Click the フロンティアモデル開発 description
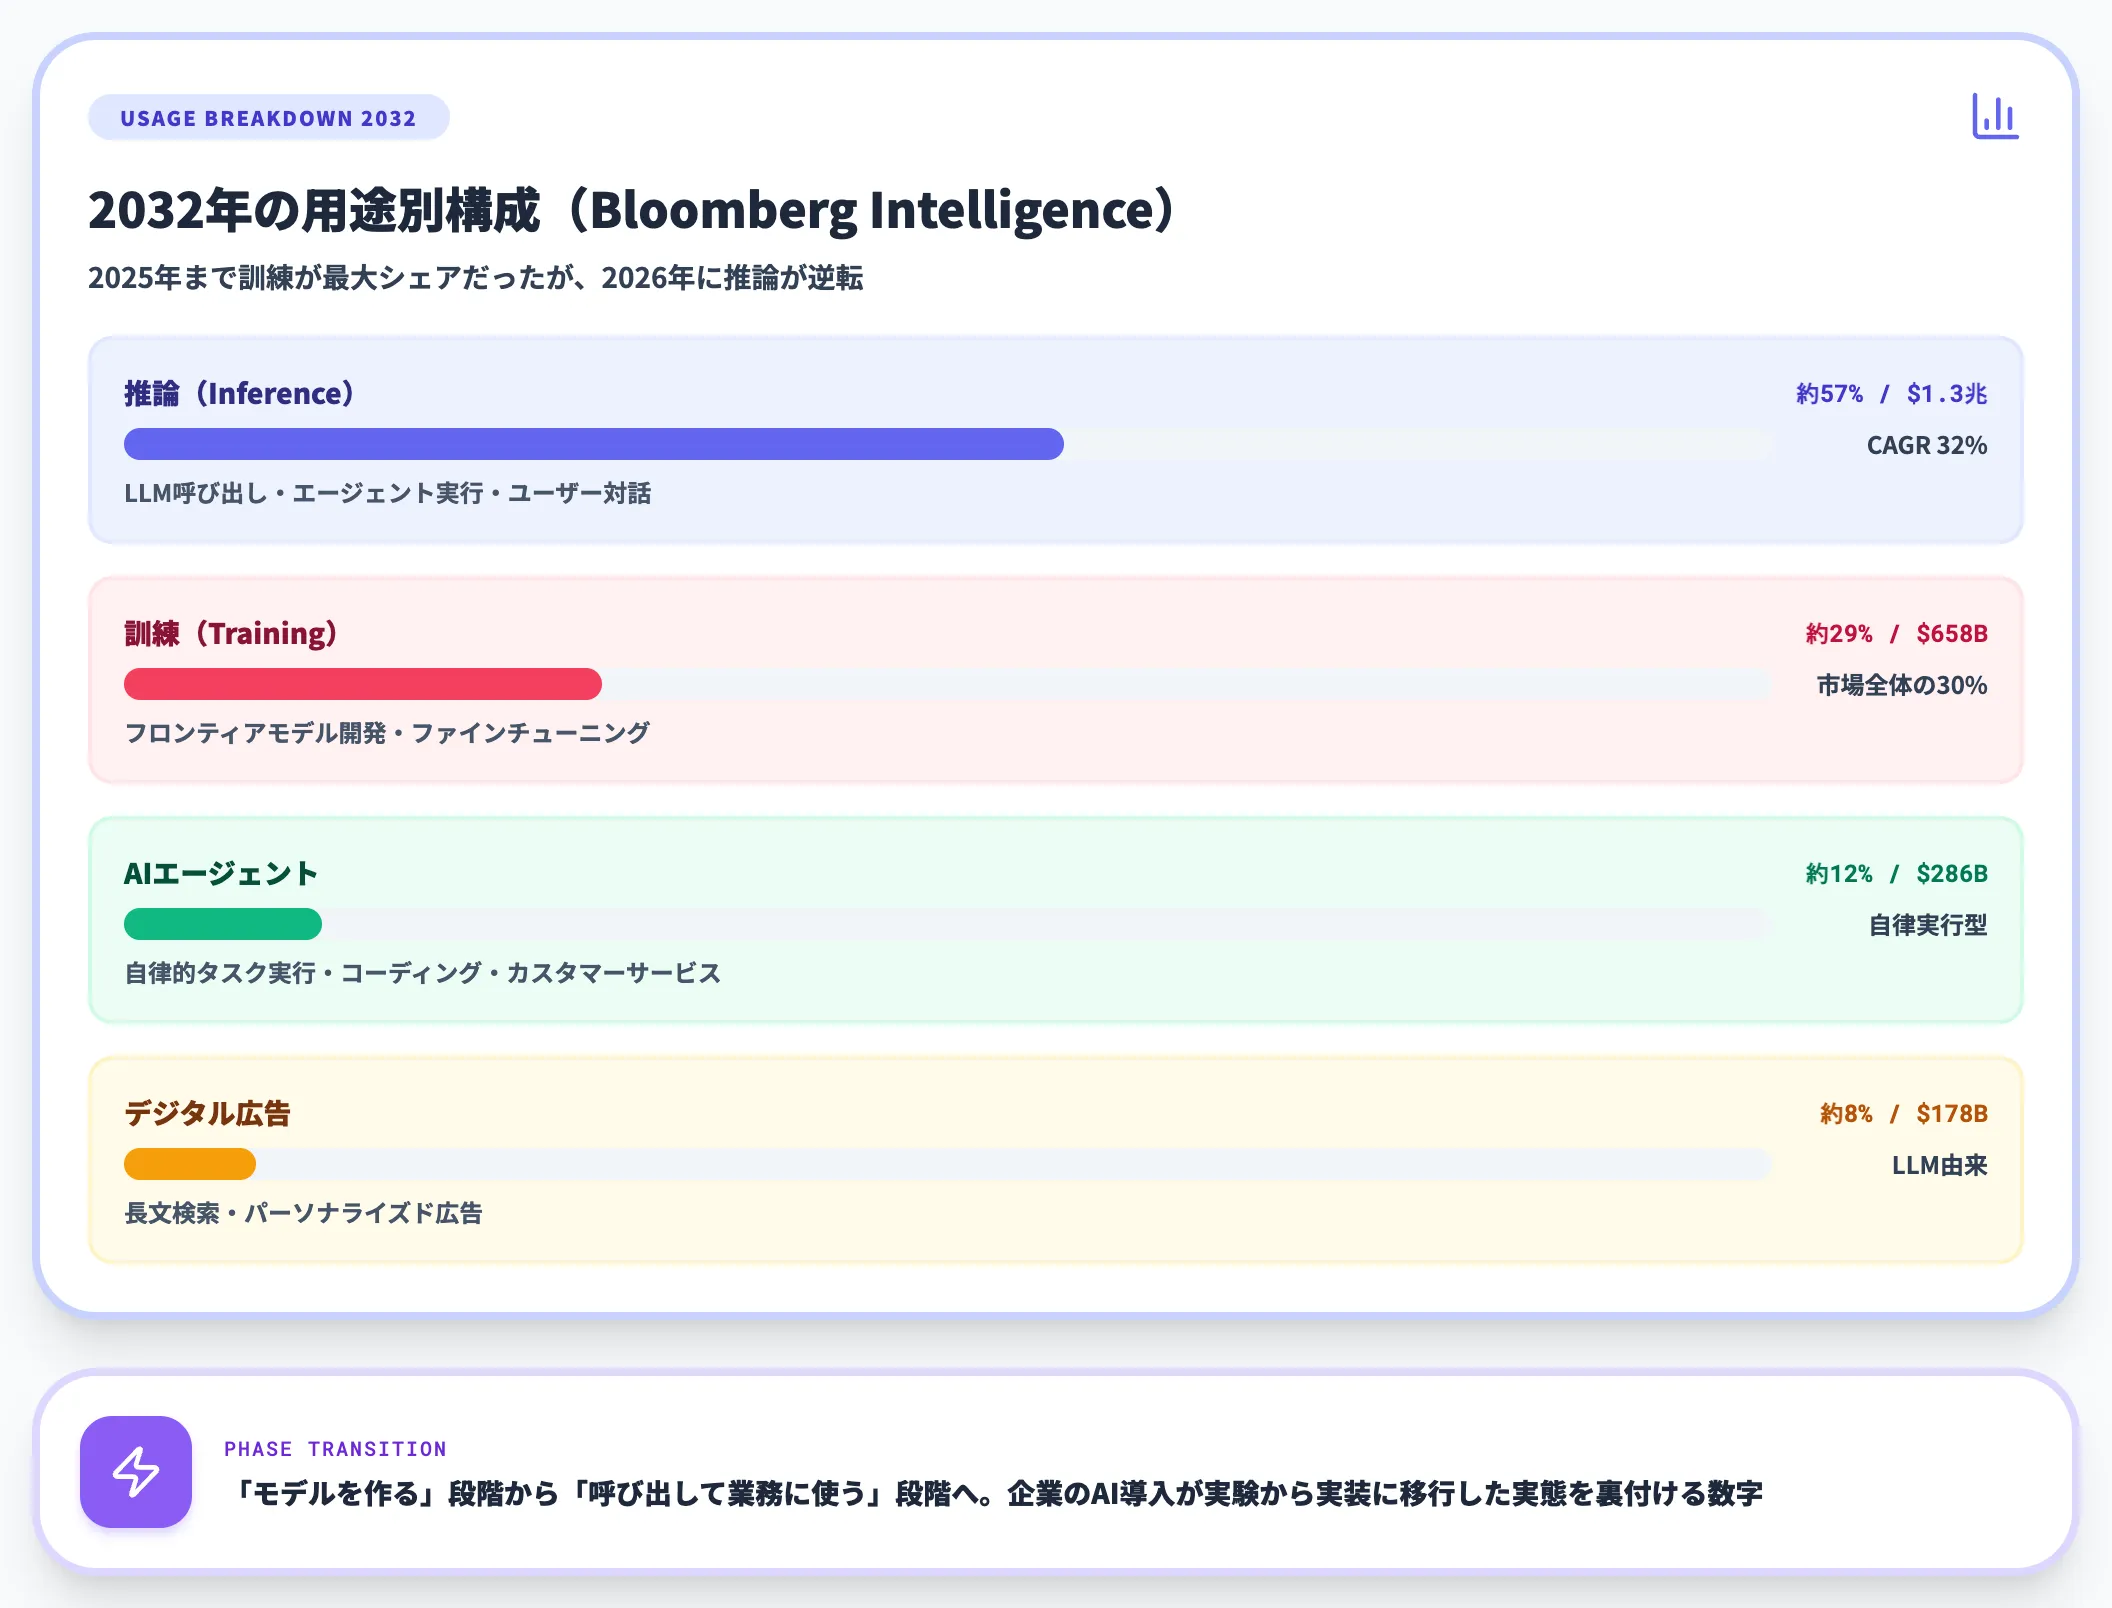Viewport: 2112px width, 1608px height. pyautogui.click(x=387, y=733)
